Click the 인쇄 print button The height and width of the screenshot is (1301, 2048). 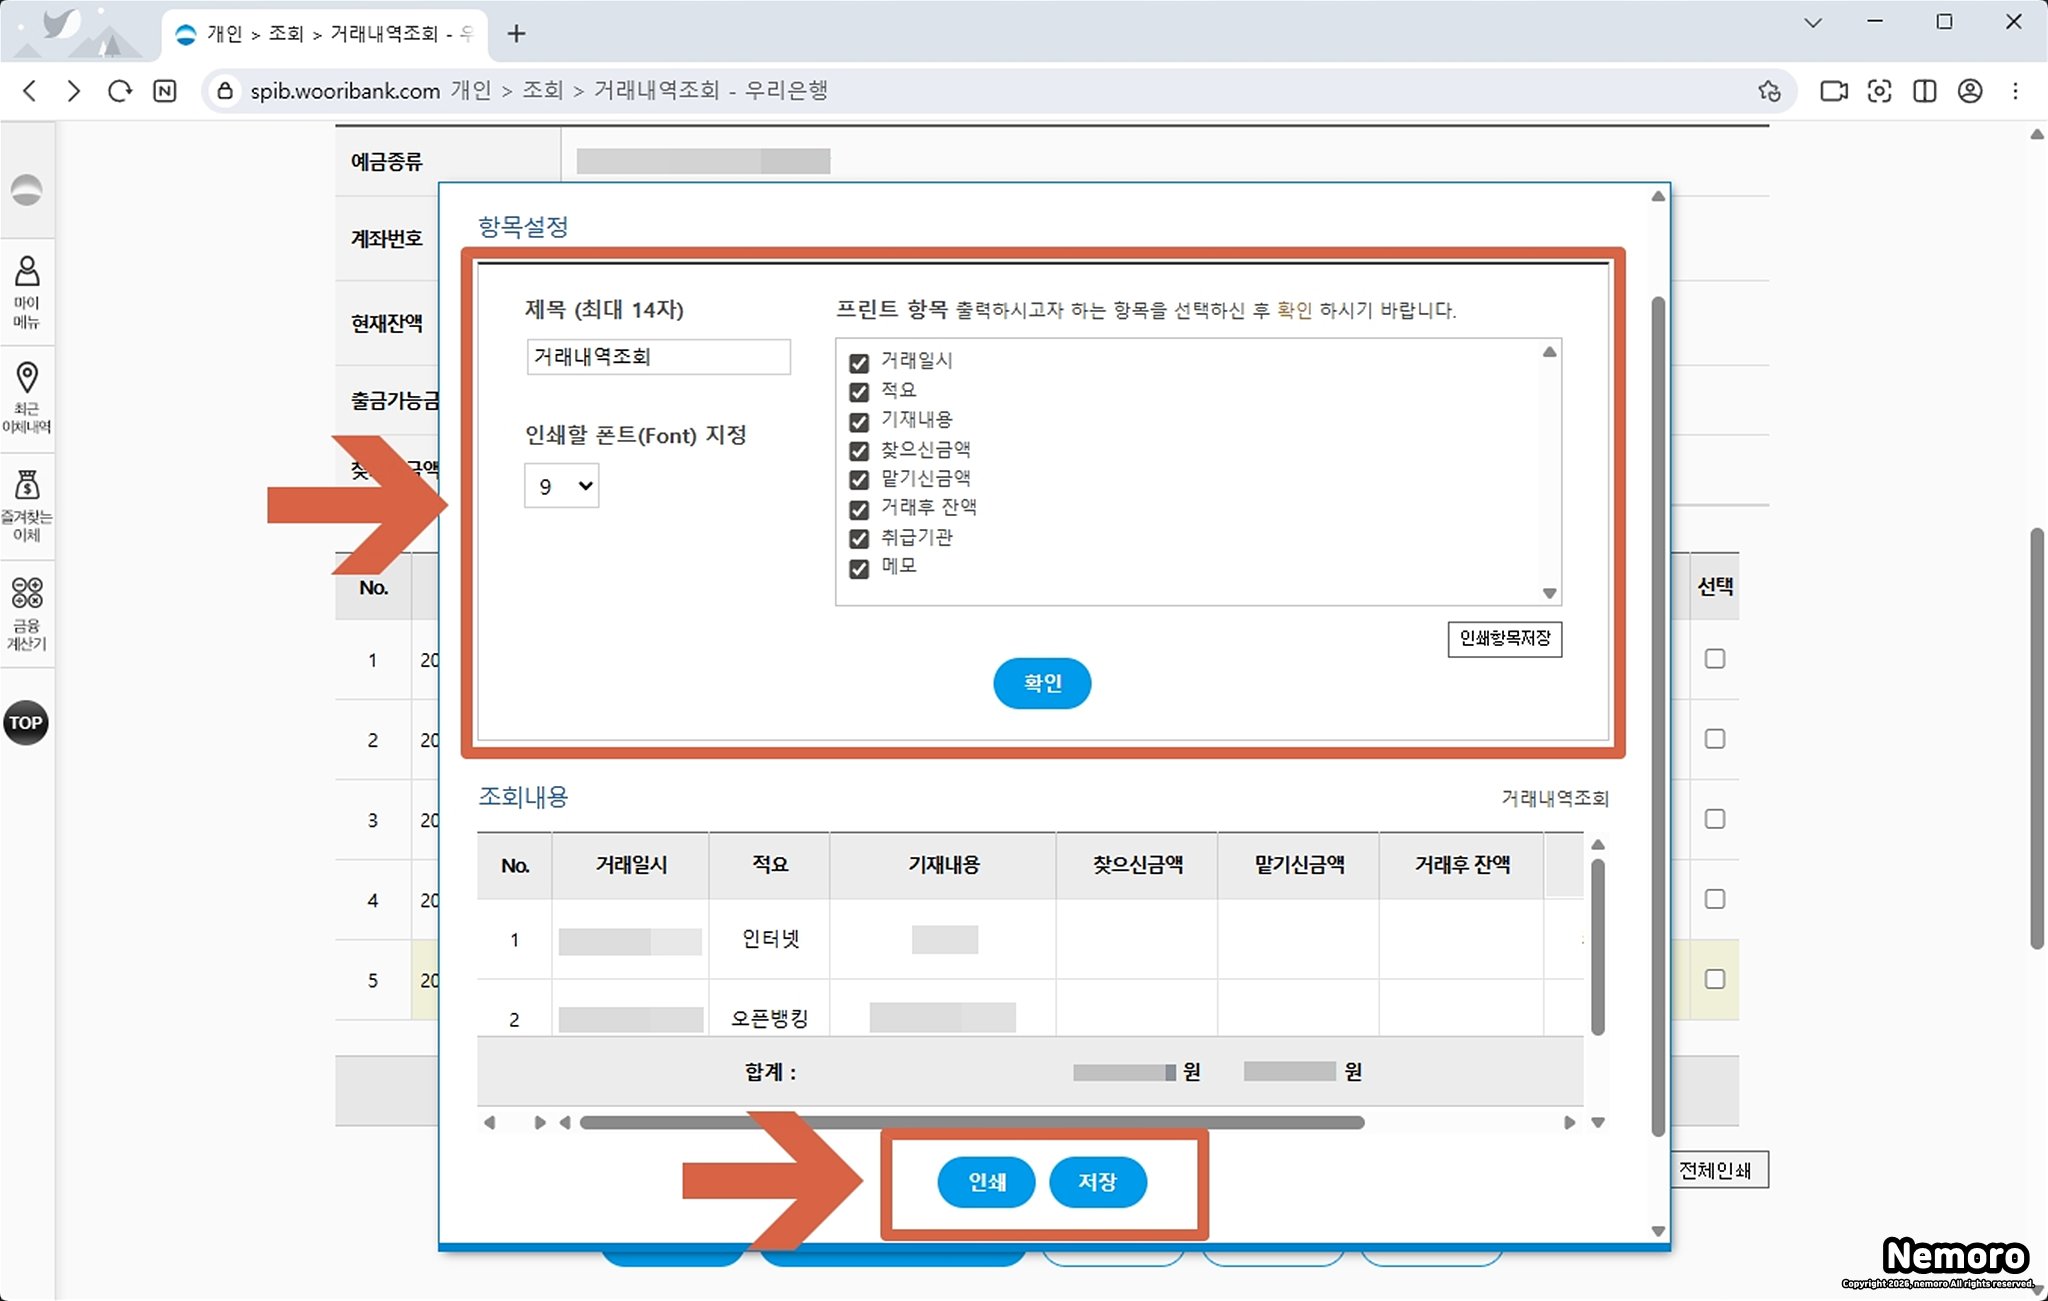coord(986,1182)
